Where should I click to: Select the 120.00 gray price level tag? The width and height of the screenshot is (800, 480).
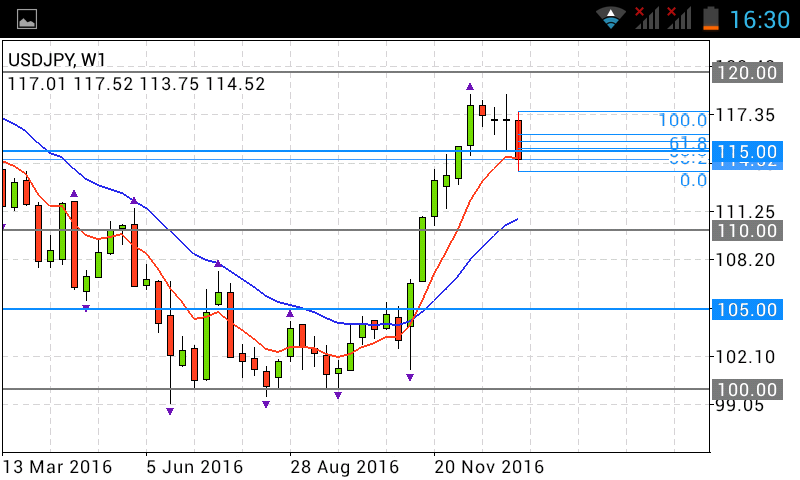point(747,72)
